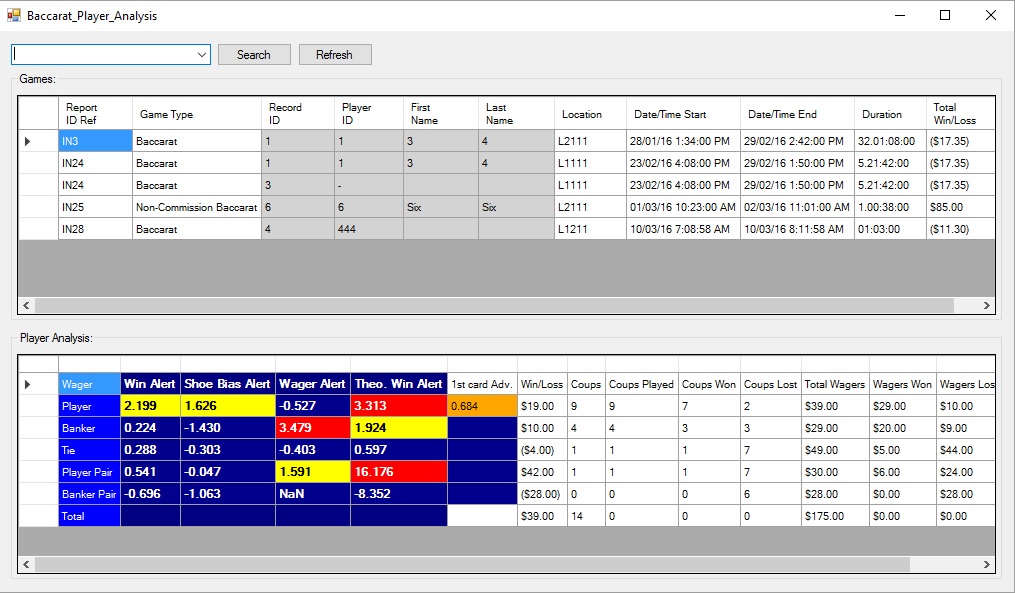The height and width of the screenshot is (593, 1015).
Task: Select the IN25 Non-Commission Baccarat row
Action: [x=196, y=208]
